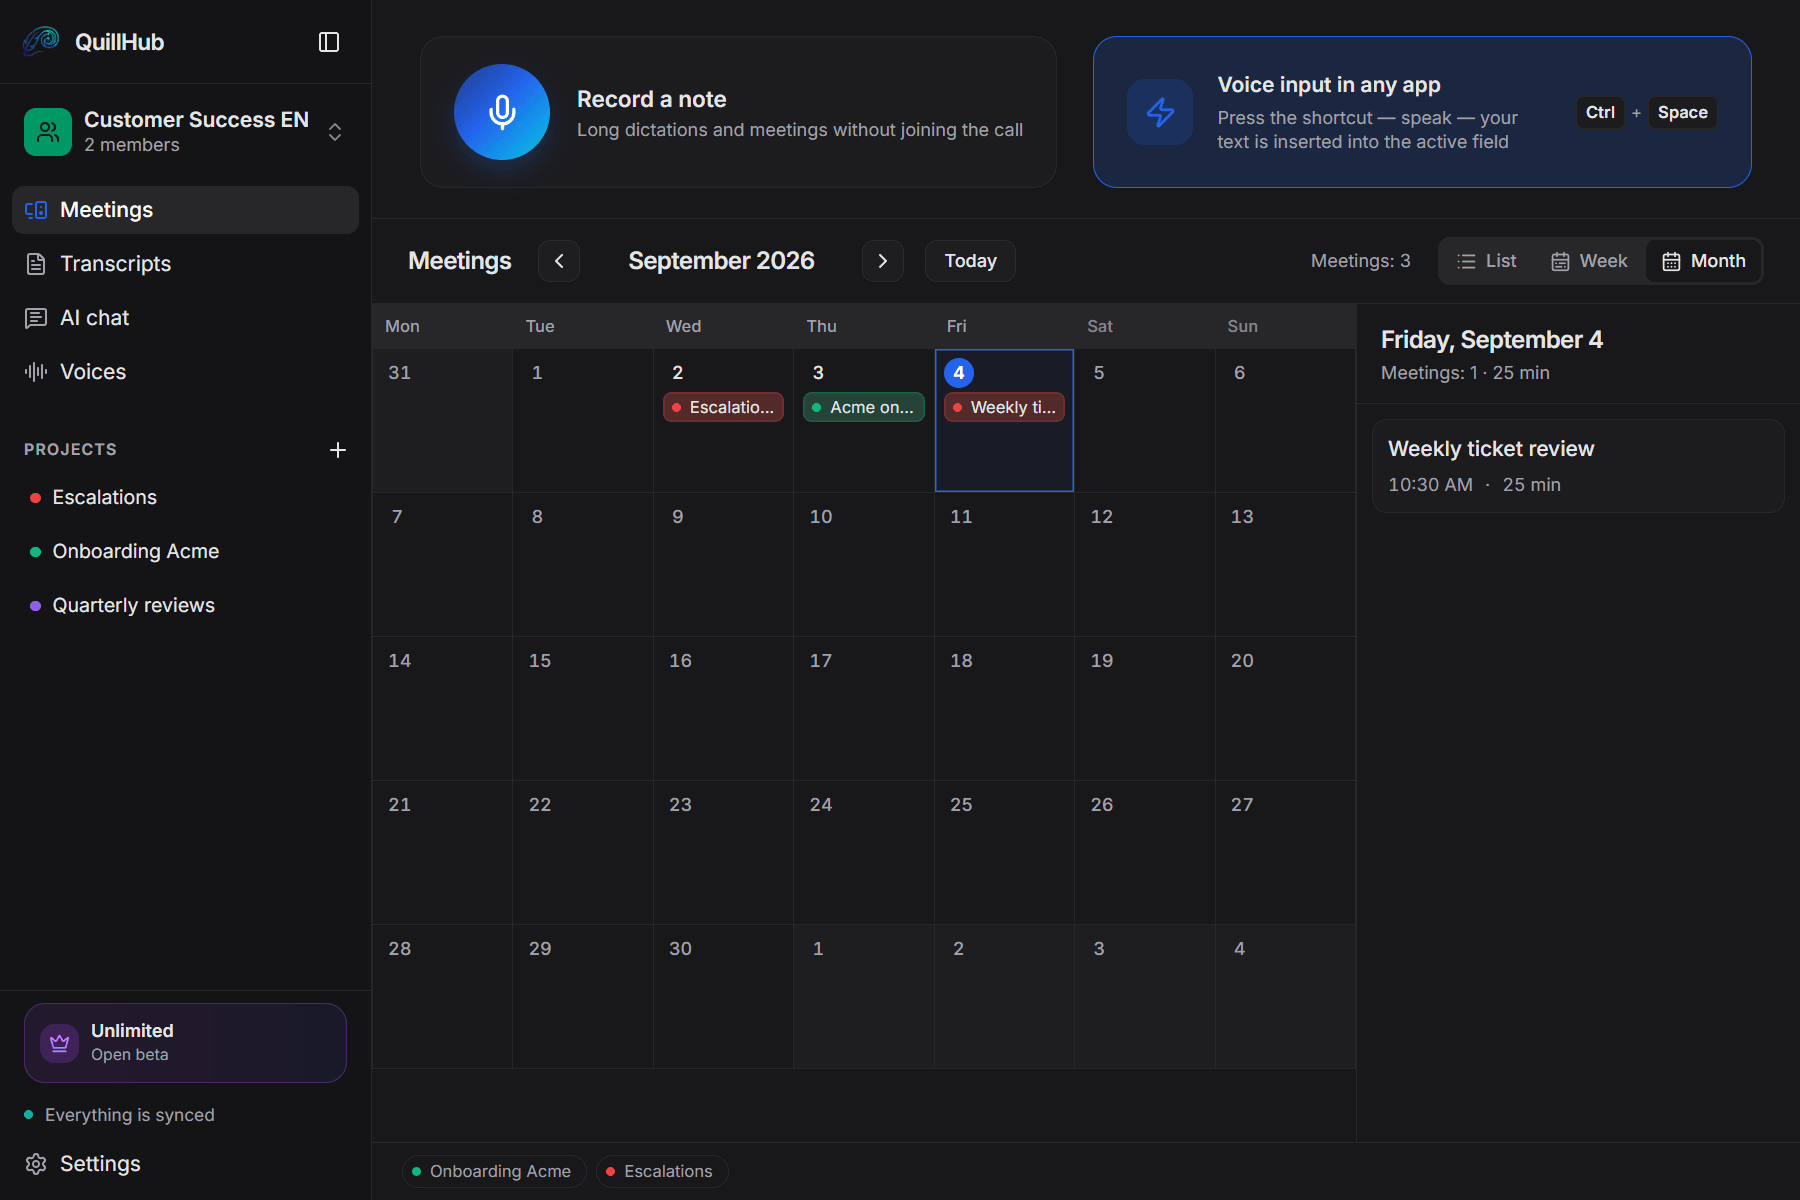Select the Quarterly reviews project
The height and width of the screenshot is (1200, 1800).
coord(185,605)
